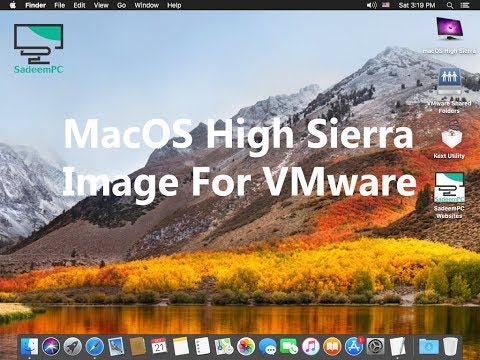Open FaceTime app in Dock
The image size is (480, 360).
289,347
